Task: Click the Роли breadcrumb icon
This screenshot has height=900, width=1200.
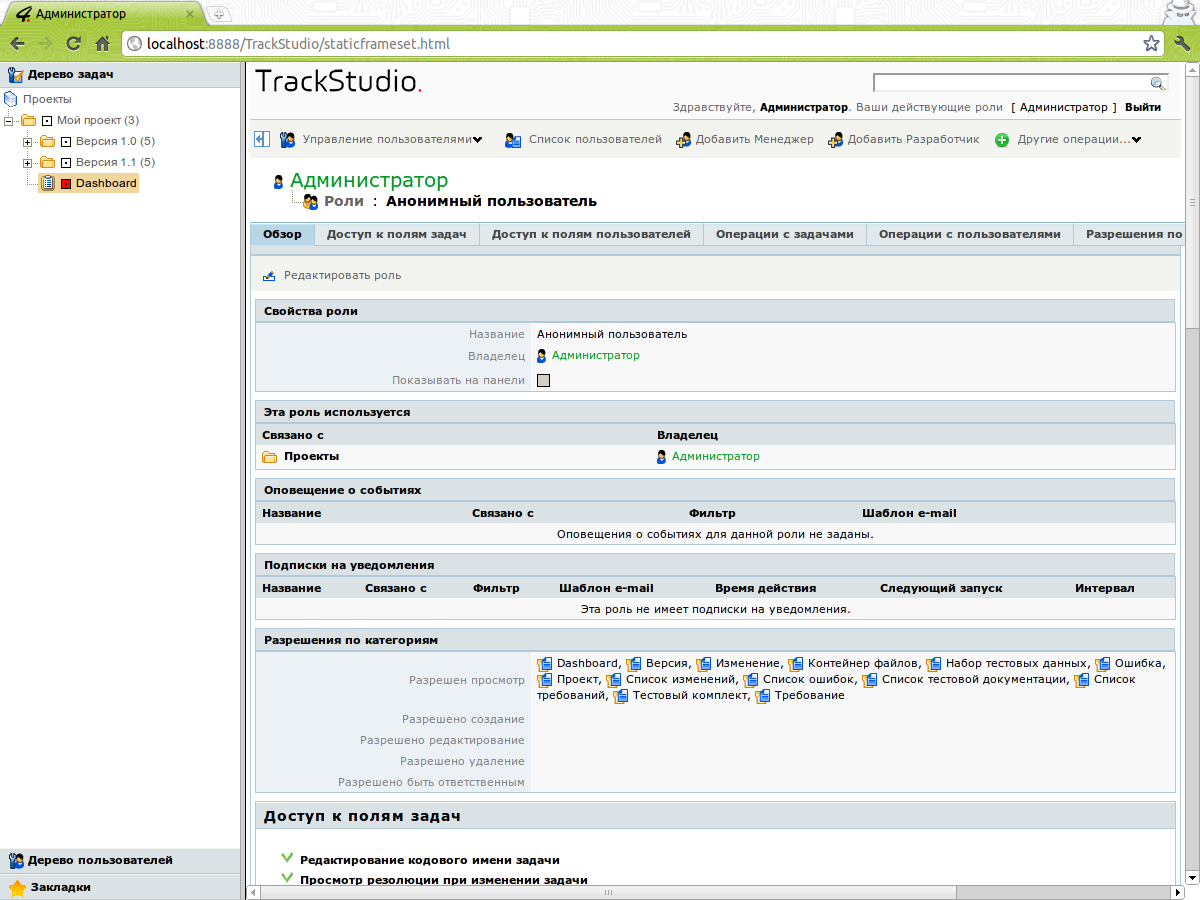Action: click(310, 202)
